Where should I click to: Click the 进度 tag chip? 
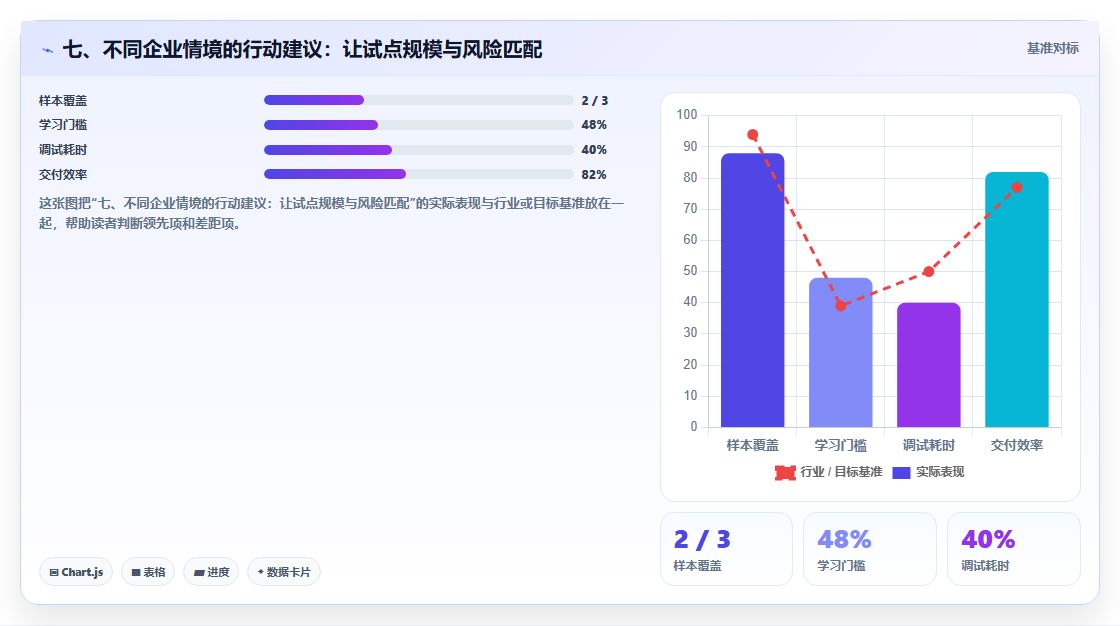pyautogui.click(x=211, y=572)
